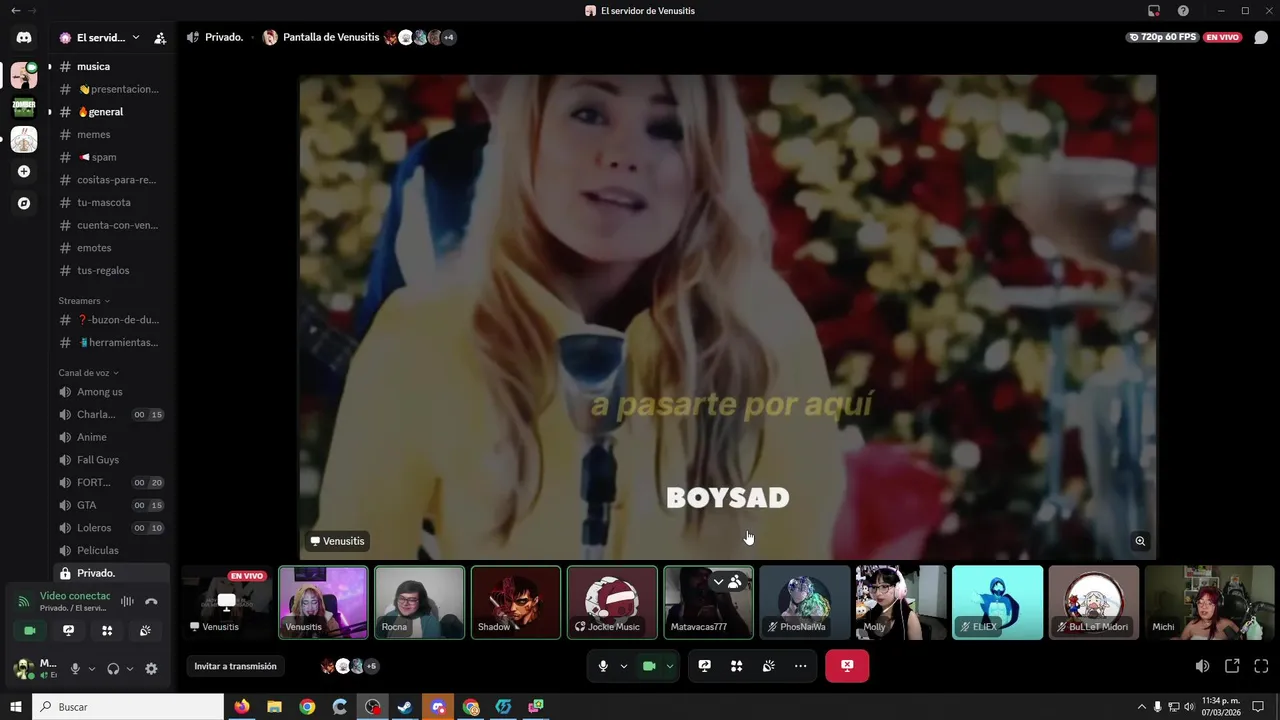Open the ZOMBER server icon

click(x=24, y=107)
